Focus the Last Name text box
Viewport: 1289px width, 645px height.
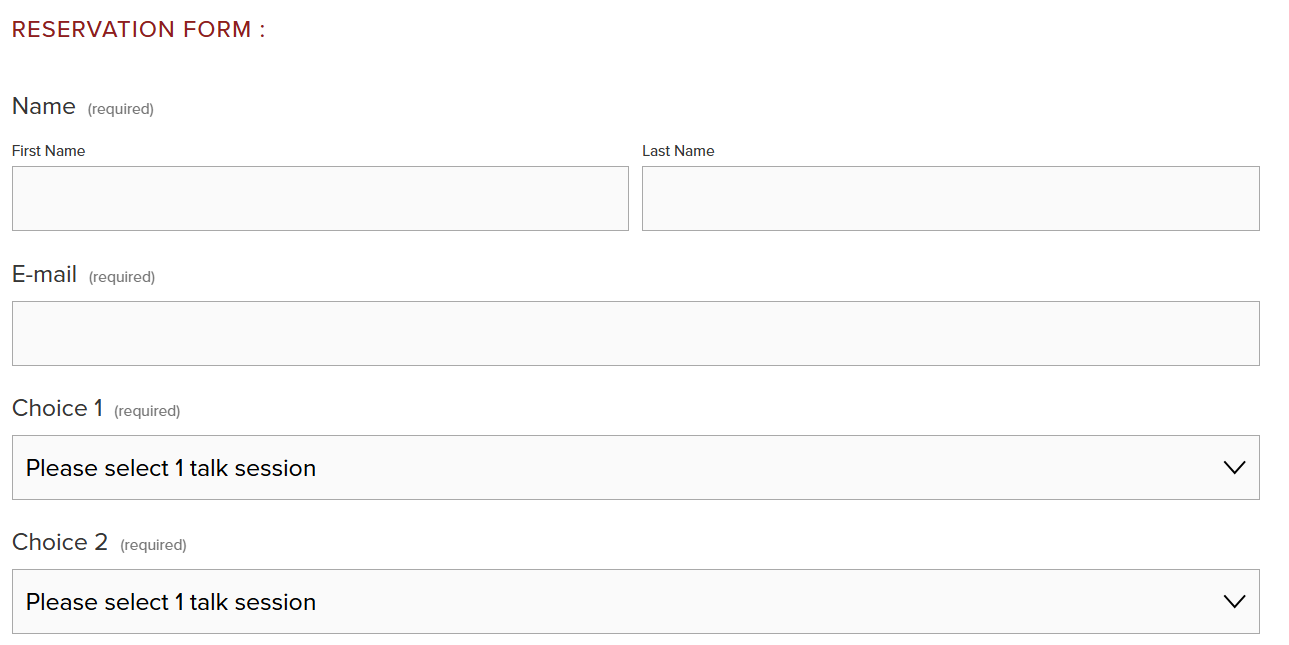(x=950, y=198)
